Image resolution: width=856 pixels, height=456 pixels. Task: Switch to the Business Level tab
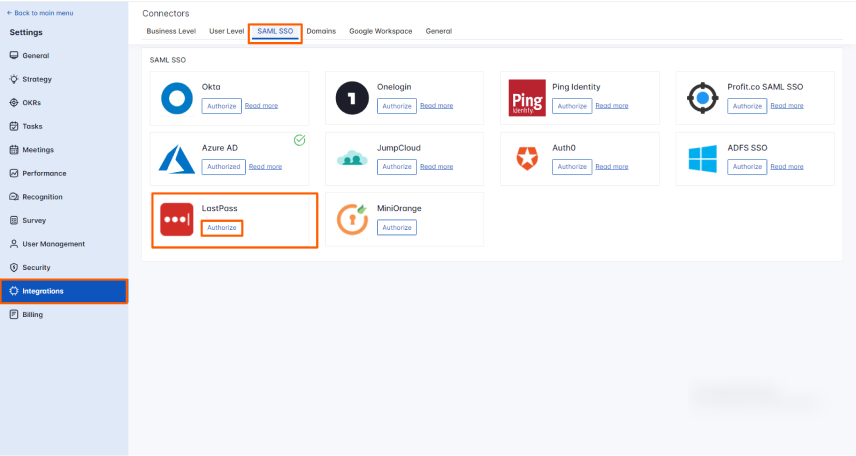click(171, 31)
